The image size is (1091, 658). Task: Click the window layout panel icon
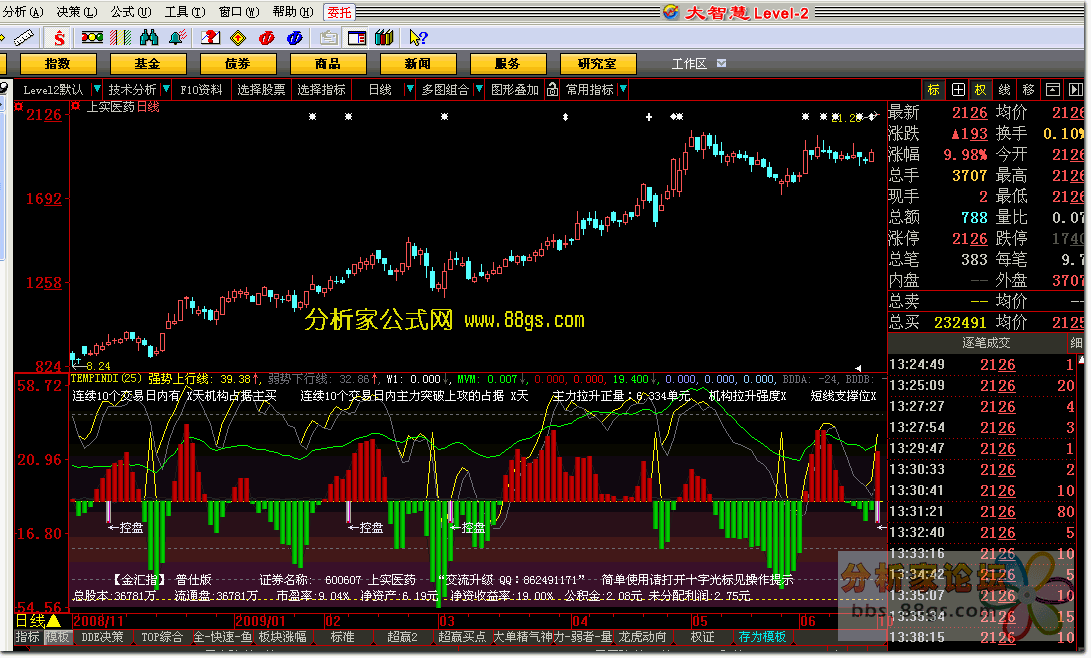(357, 38)
